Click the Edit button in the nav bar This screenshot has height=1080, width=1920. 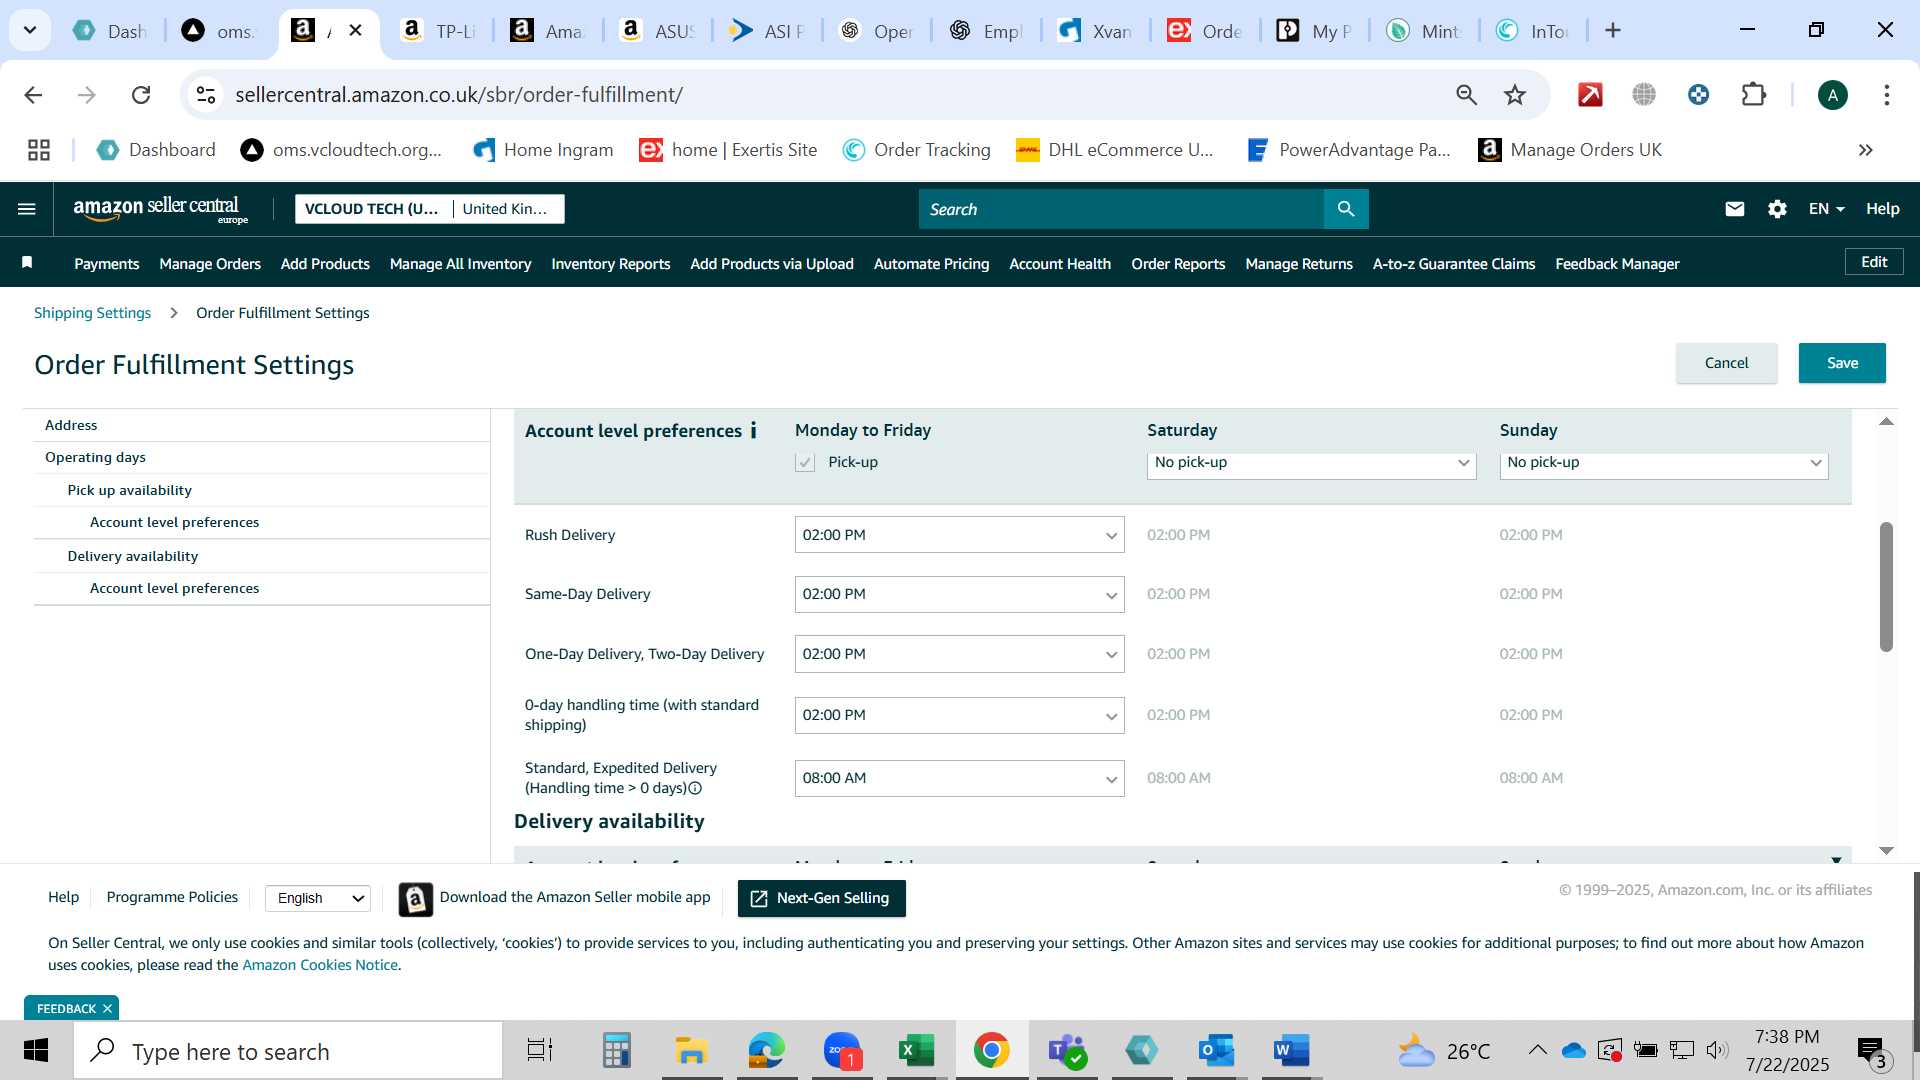(1874, 262)
